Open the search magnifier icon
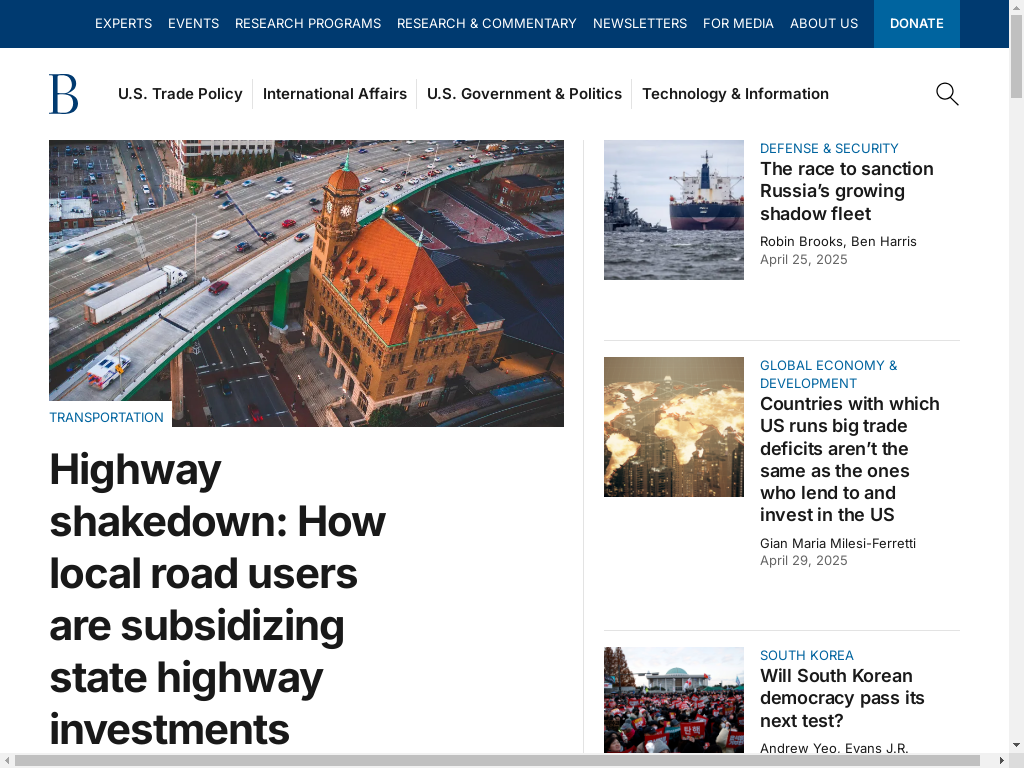This screenshot has height=768, width=1024. tap(947, 94)
